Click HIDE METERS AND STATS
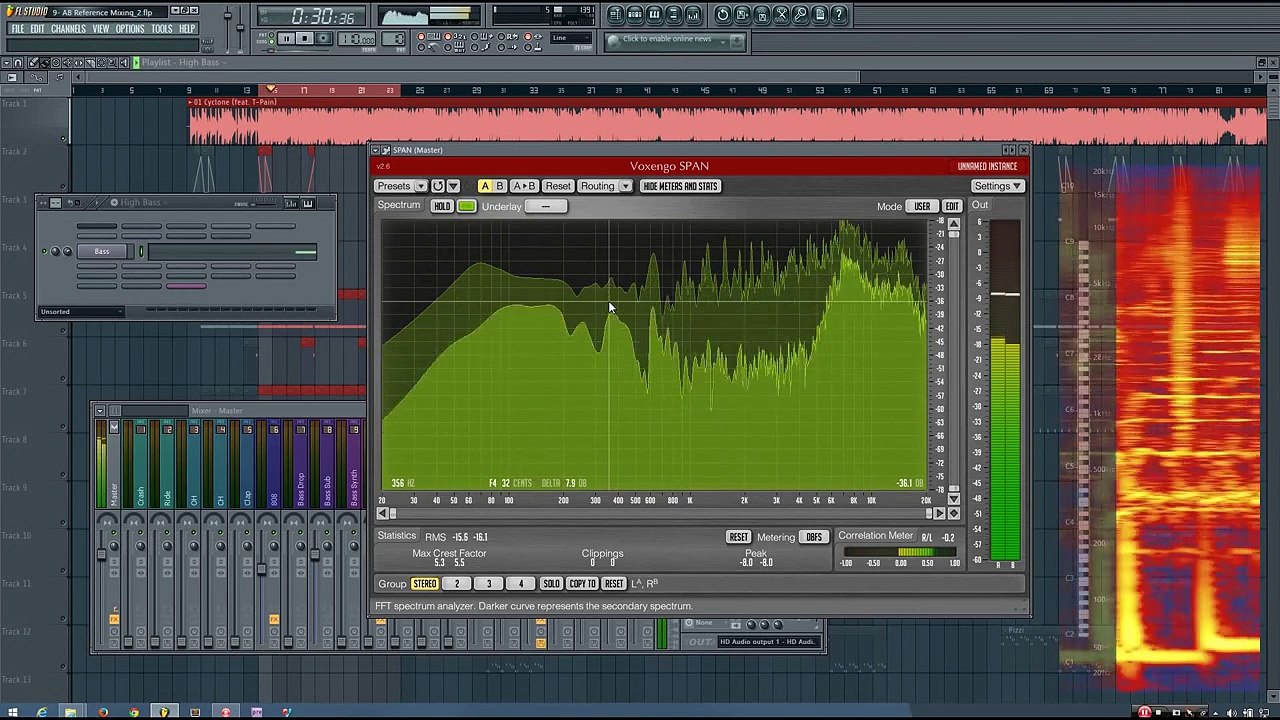 pos(681,186)
